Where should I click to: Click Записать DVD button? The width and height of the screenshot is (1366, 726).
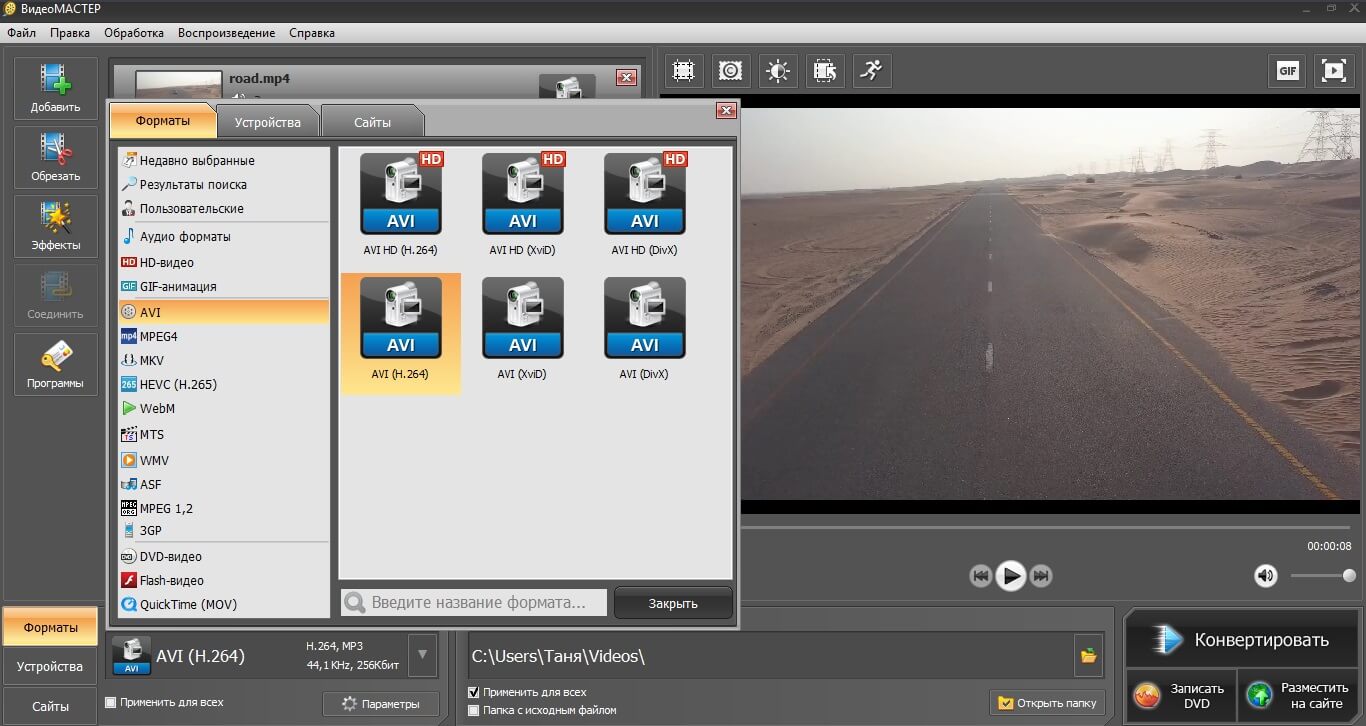1181,695
